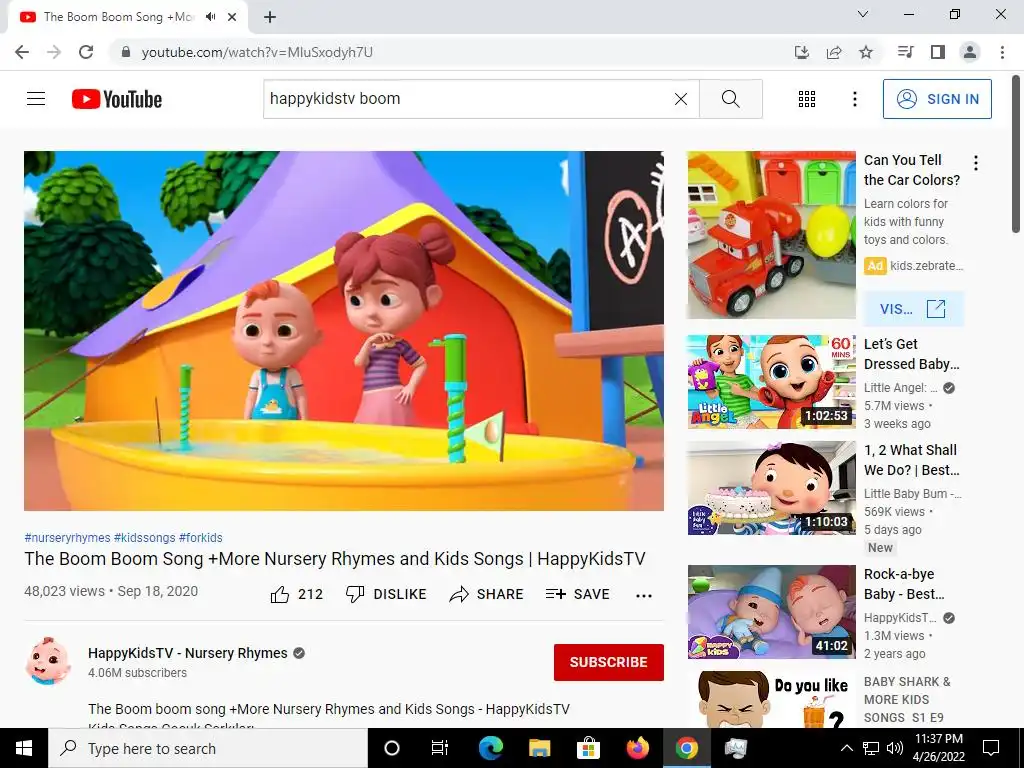The height and width of the screenshot is (768, 1024).
Task: Bookmark this page with the star
Action: 866,52
